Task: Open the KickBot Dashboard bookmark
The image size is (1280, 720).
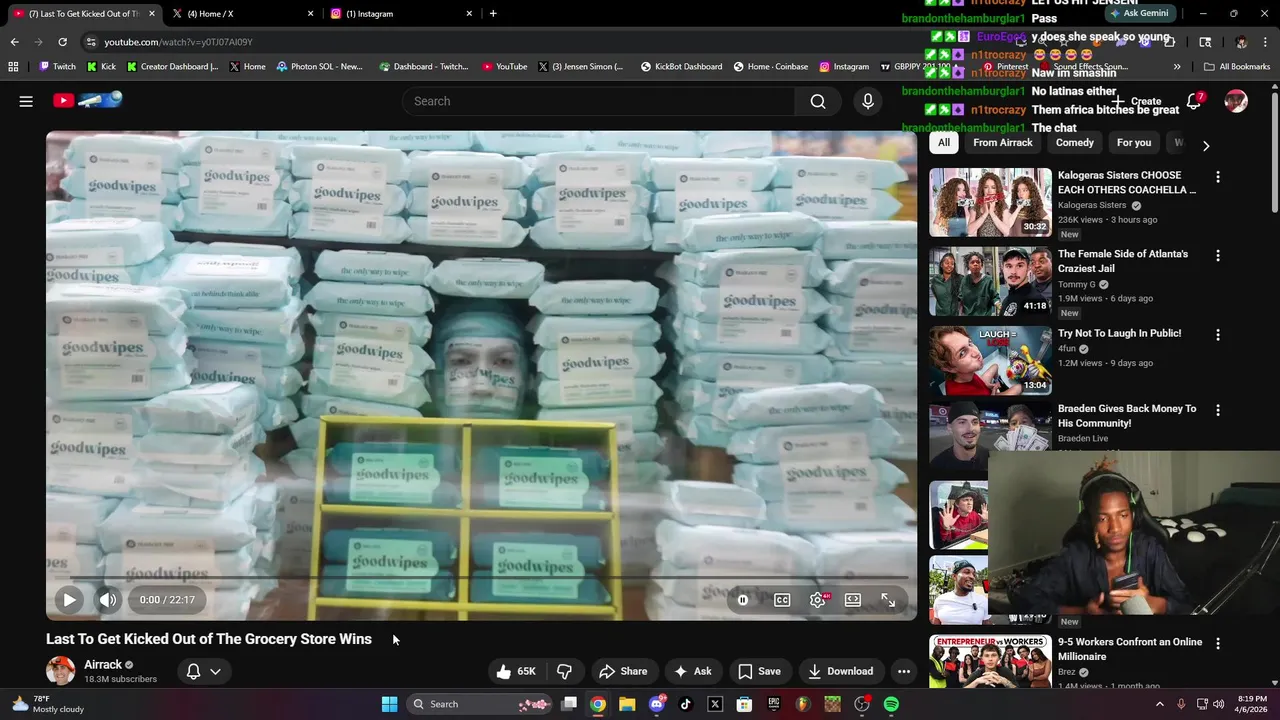Action: tap(681, 67)
